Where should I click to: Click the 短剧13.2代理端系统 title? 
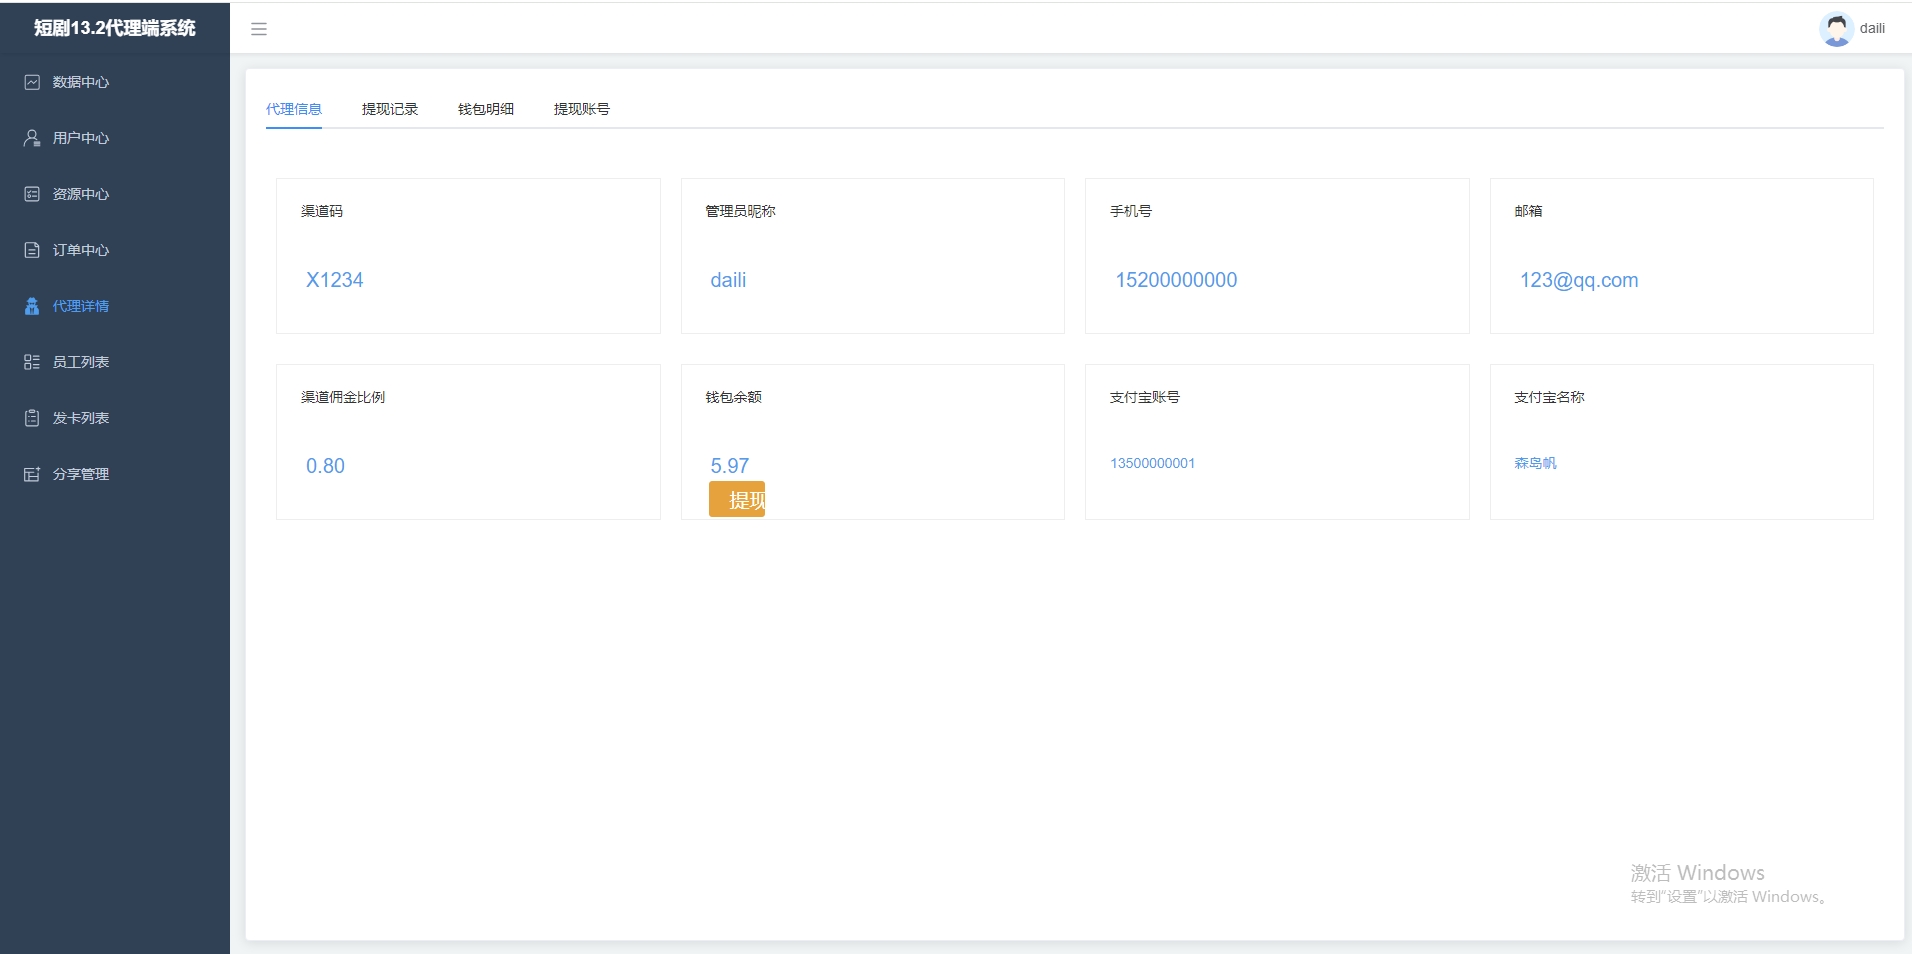click(115, 28)
